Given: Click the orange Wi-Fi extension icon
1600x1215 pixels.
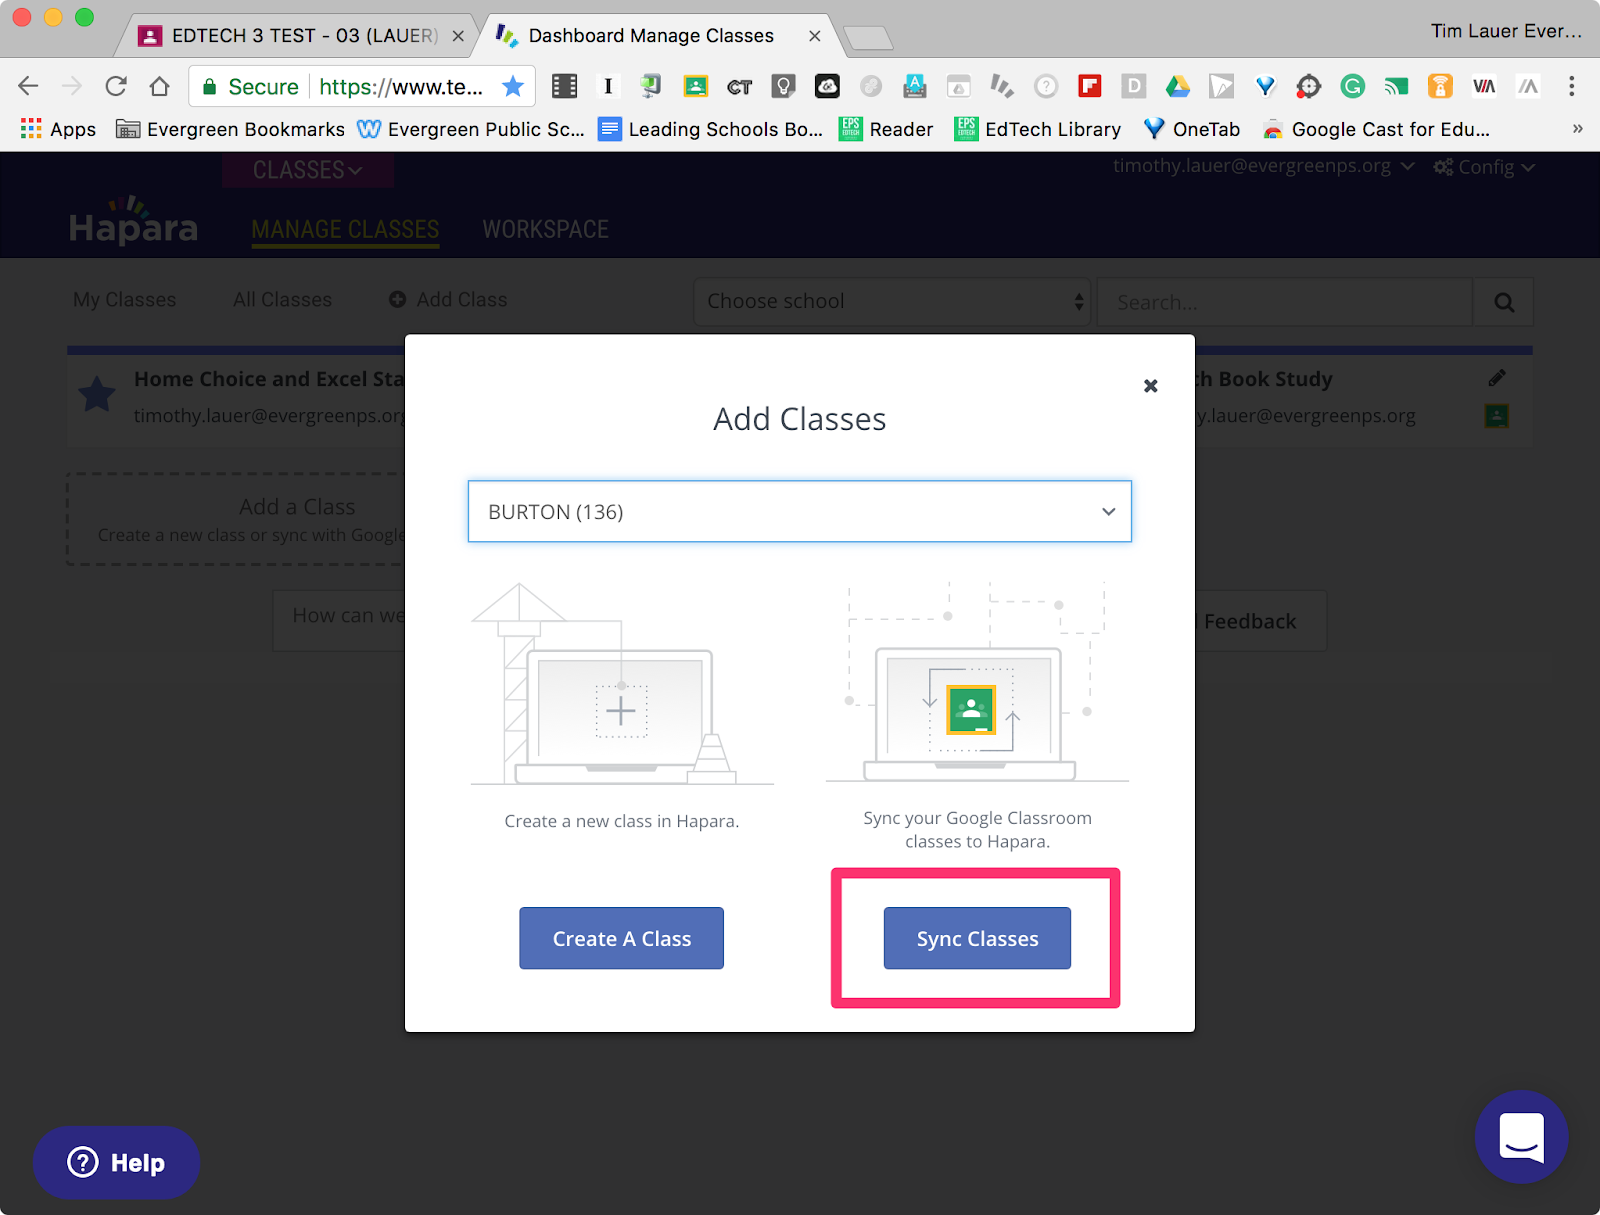Looking at the screenshot, I should [1440, 86].
